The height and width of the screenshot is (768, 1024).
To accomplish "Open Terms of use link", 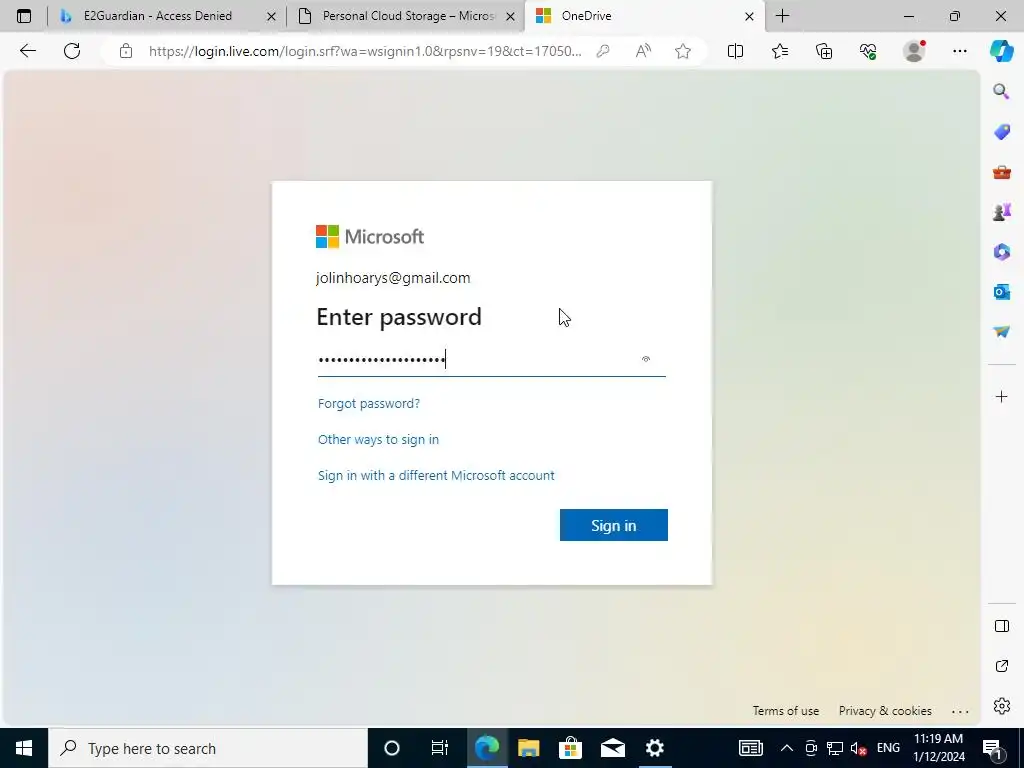I will point(786,711).
